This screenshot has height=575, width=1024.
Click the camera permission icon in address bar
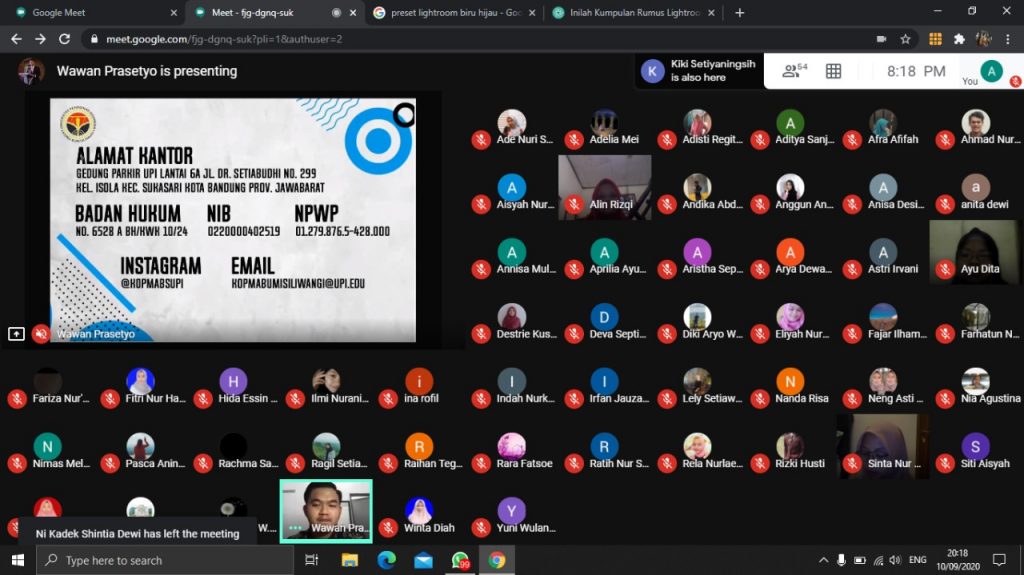pyautogui.click(x=881, y=39)
